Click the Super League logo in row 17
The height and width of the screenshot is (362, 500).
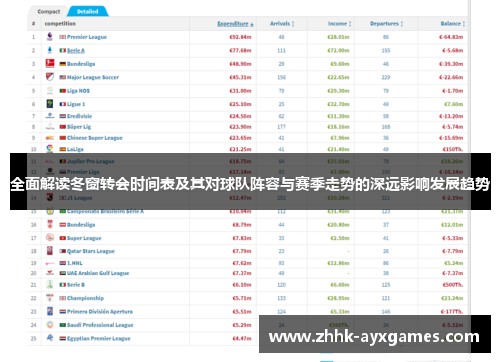click(50, 238)
